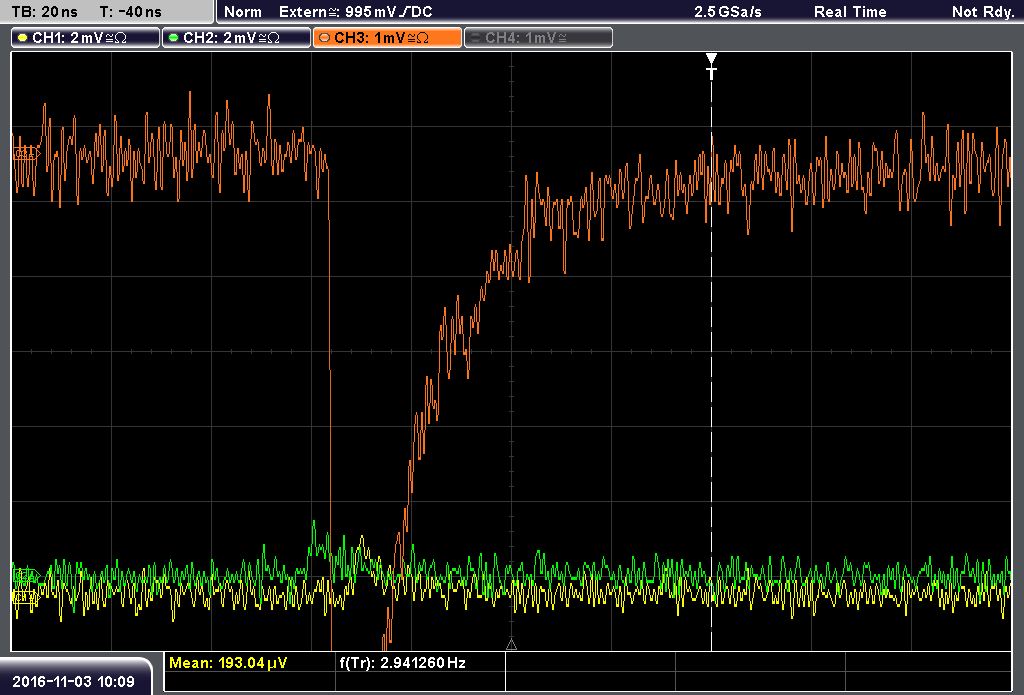Screen dimensions: 1024x695
Task: Click the TB: 20 ns timebase readout
Action: pyautogui.click(x=44, y=12)
